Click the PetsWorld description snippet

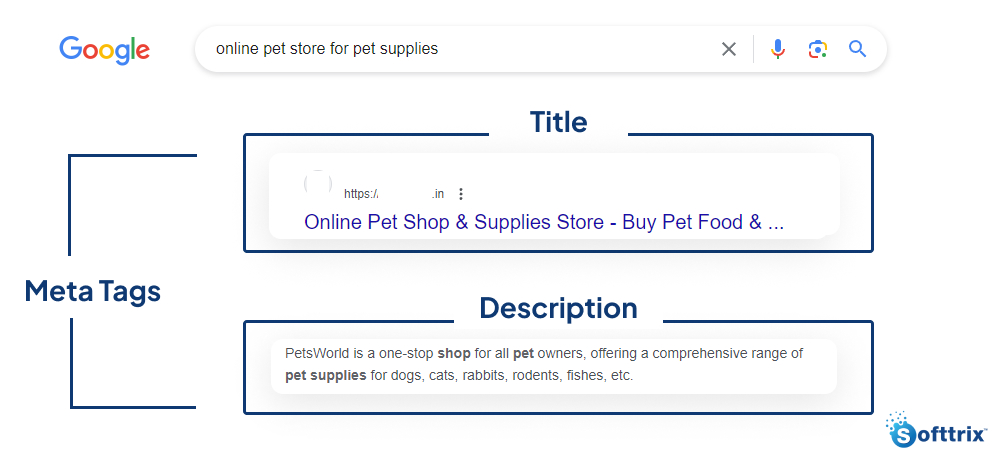(544, 364)
